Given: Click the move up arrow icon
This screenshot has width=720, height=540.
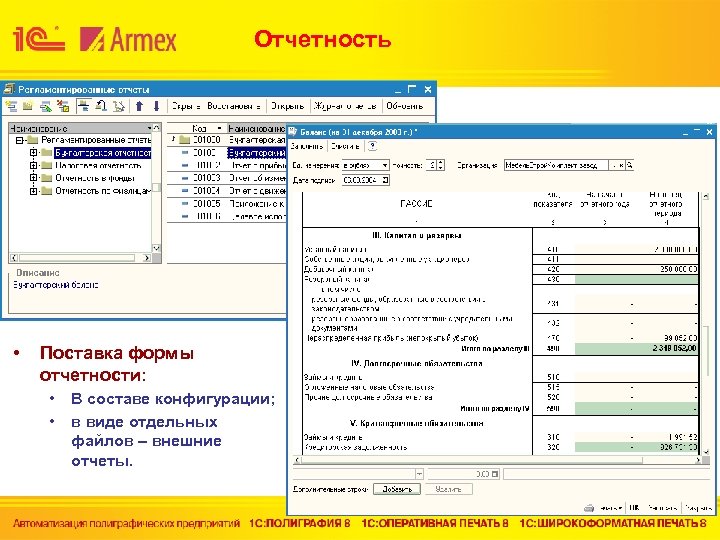Looking at the screenshot, I should 140,106.
